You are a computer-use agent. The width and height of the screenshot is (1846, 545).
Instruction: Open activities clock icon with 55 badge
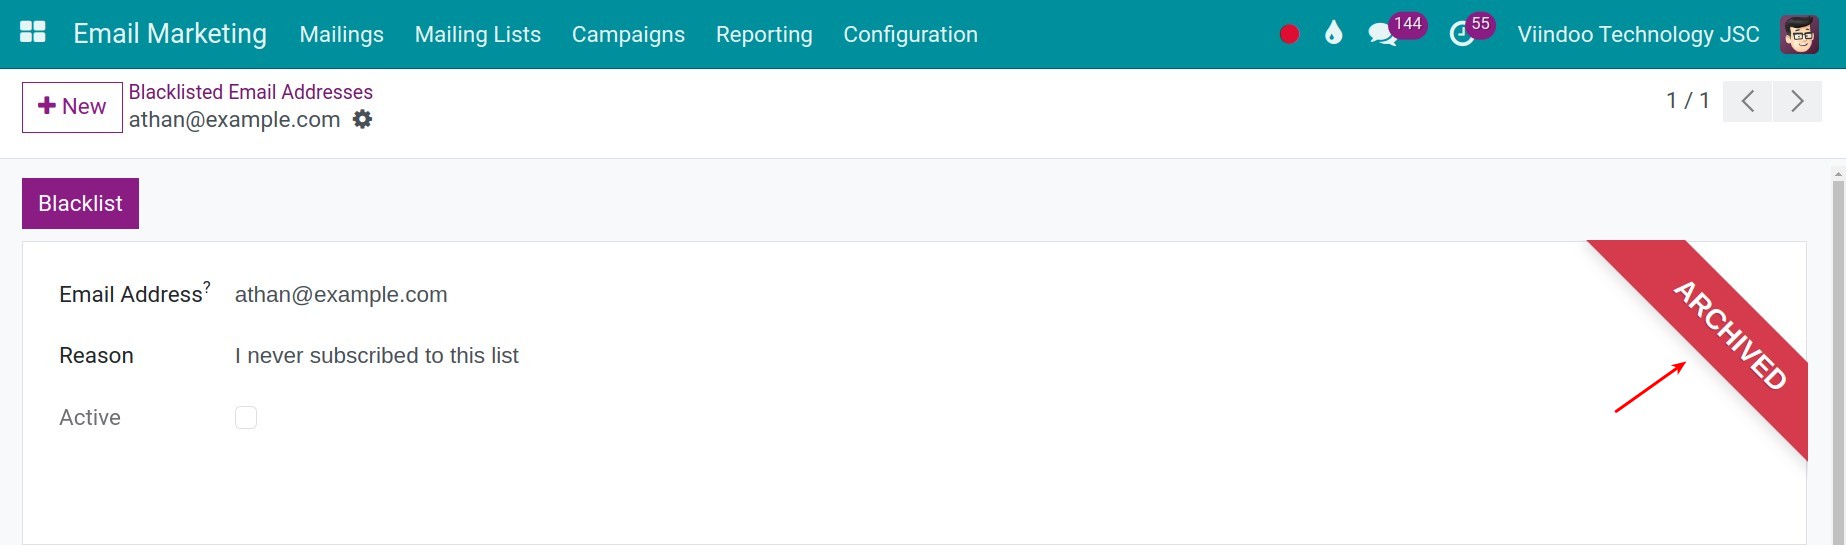pyautogui.click(x=1471, y=31)
